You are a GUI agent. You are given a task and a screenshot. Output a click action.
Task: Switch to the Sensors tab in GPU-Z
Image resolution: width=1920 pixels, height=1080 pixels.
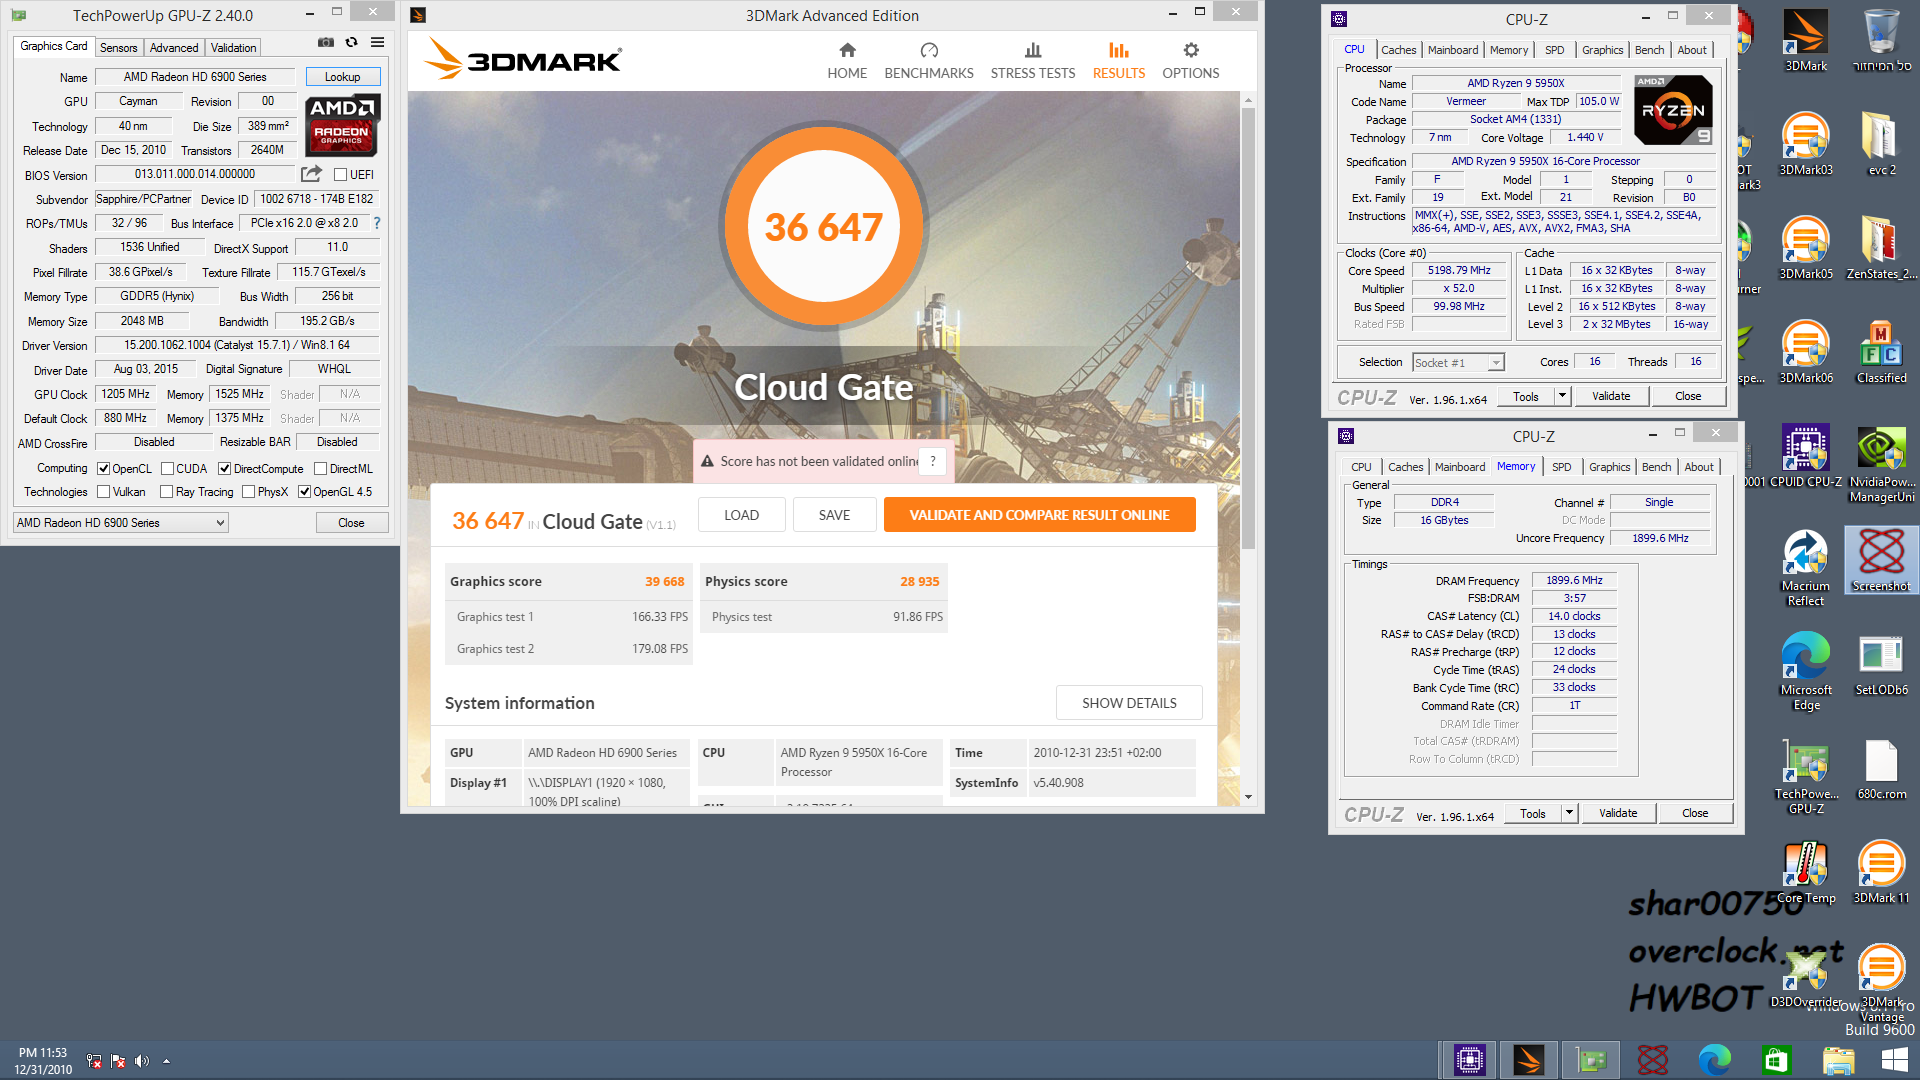point(118,47)
